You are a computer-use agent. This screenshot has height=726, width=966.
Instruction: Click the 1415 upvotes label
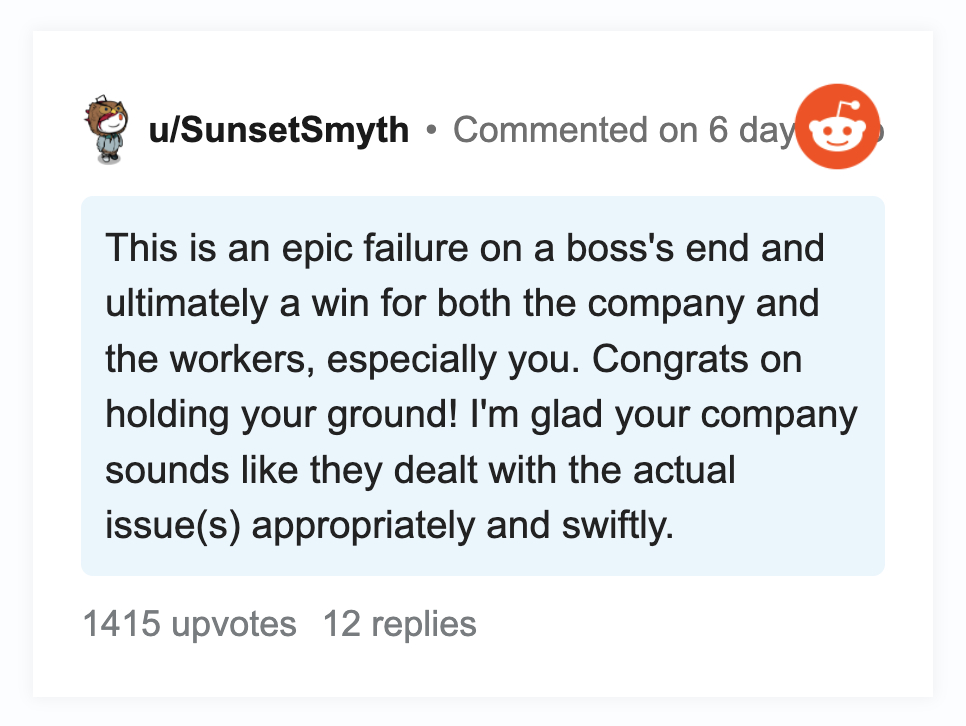pyautogui.click(x=190, y=624)
